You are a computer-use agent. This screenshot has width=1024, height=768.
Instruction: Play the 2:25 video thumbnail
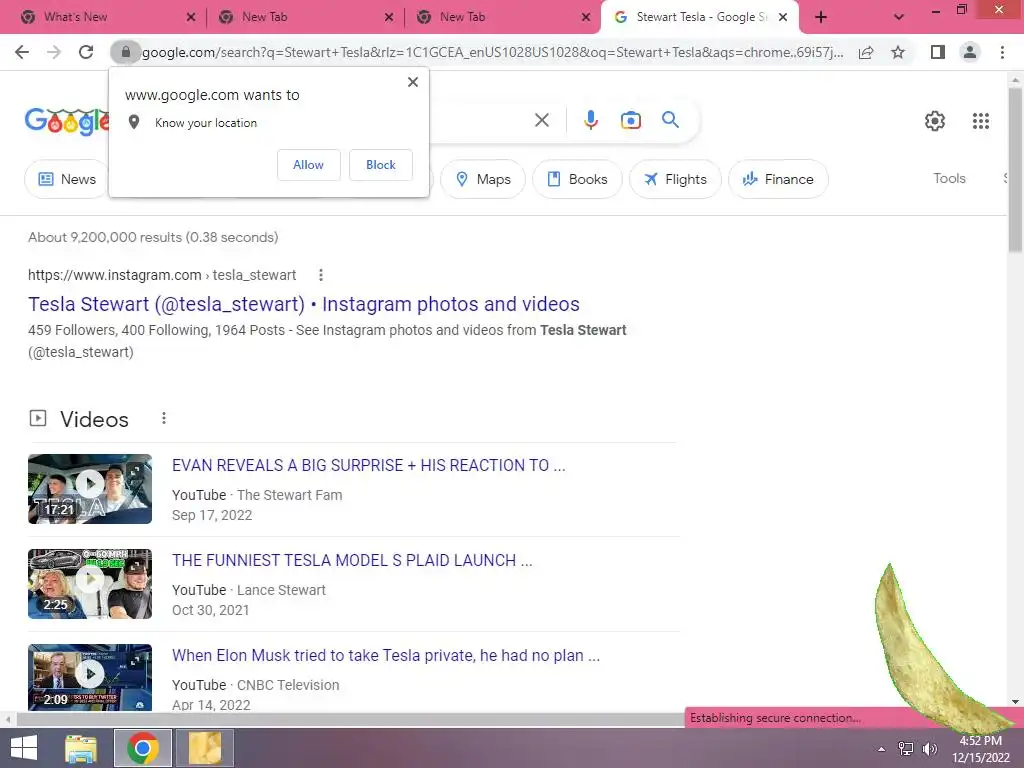[90, 584]
